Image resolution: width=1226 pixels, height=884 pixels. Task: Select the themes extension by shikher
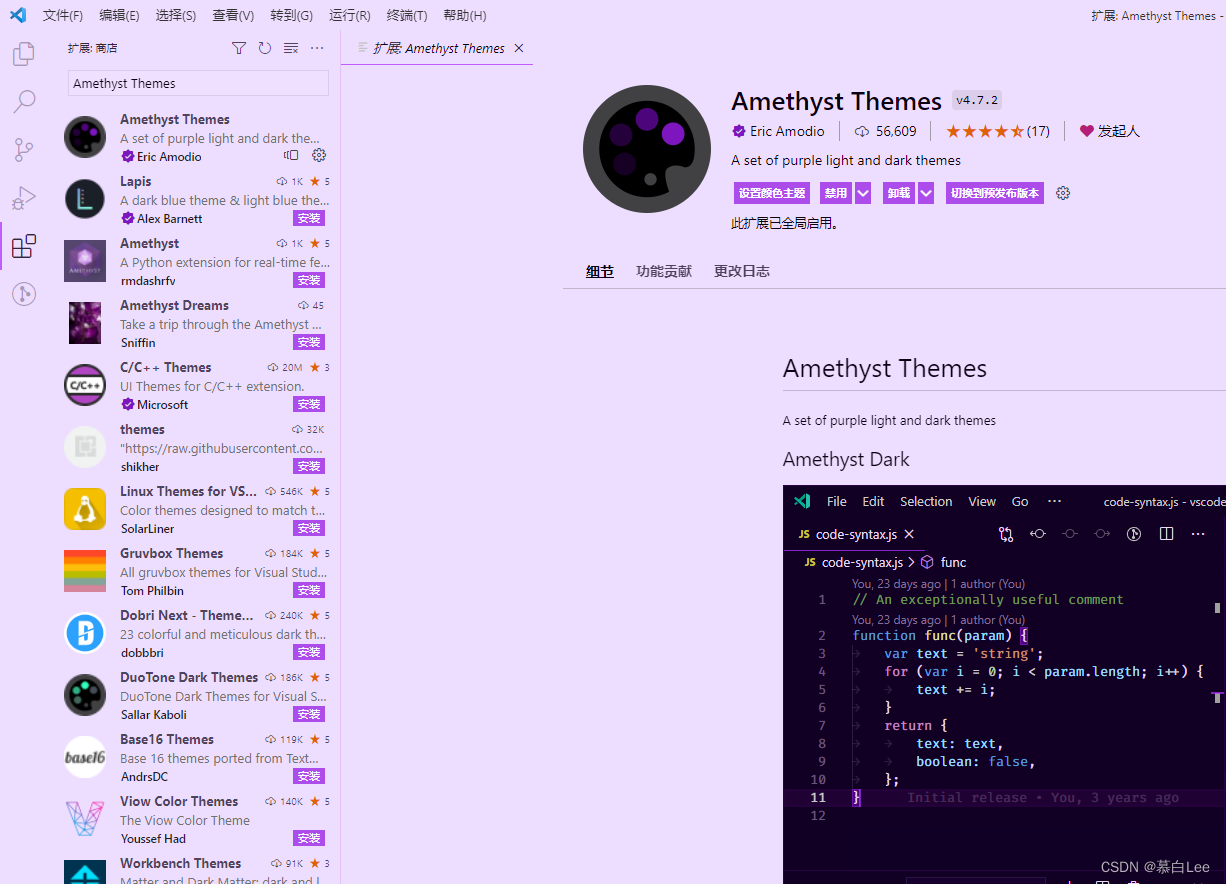pos(197,447)
